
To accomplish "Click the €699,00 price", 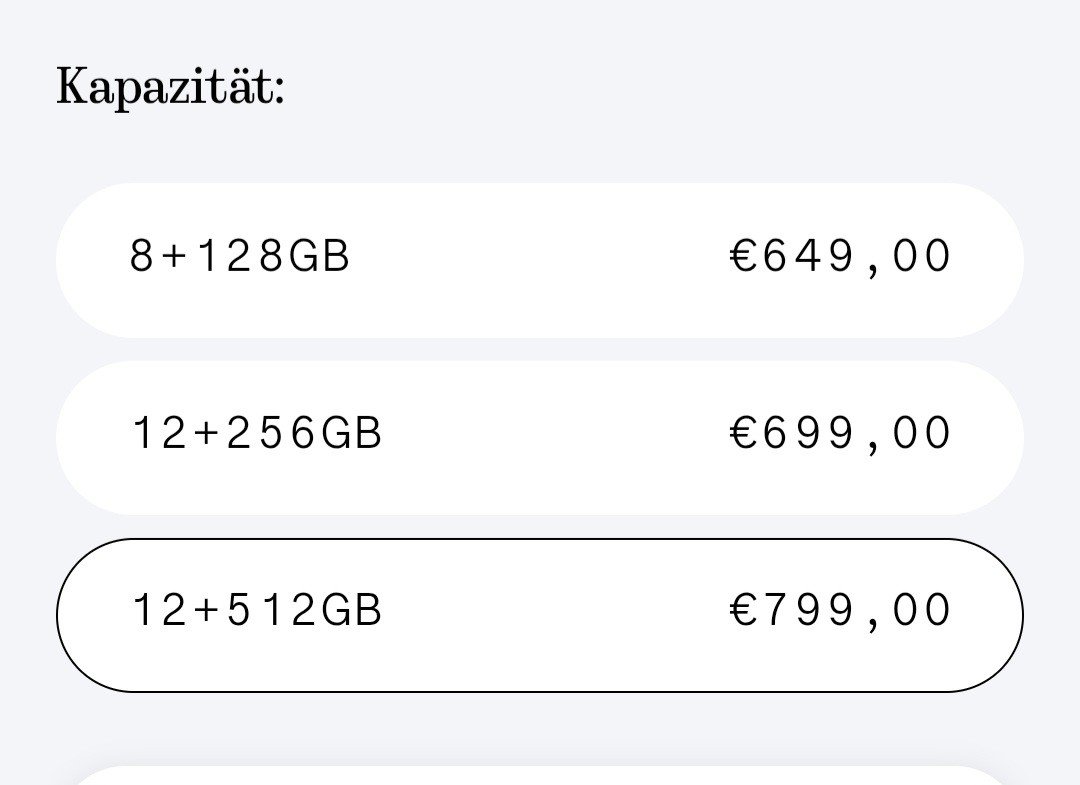I will point(841,435).
